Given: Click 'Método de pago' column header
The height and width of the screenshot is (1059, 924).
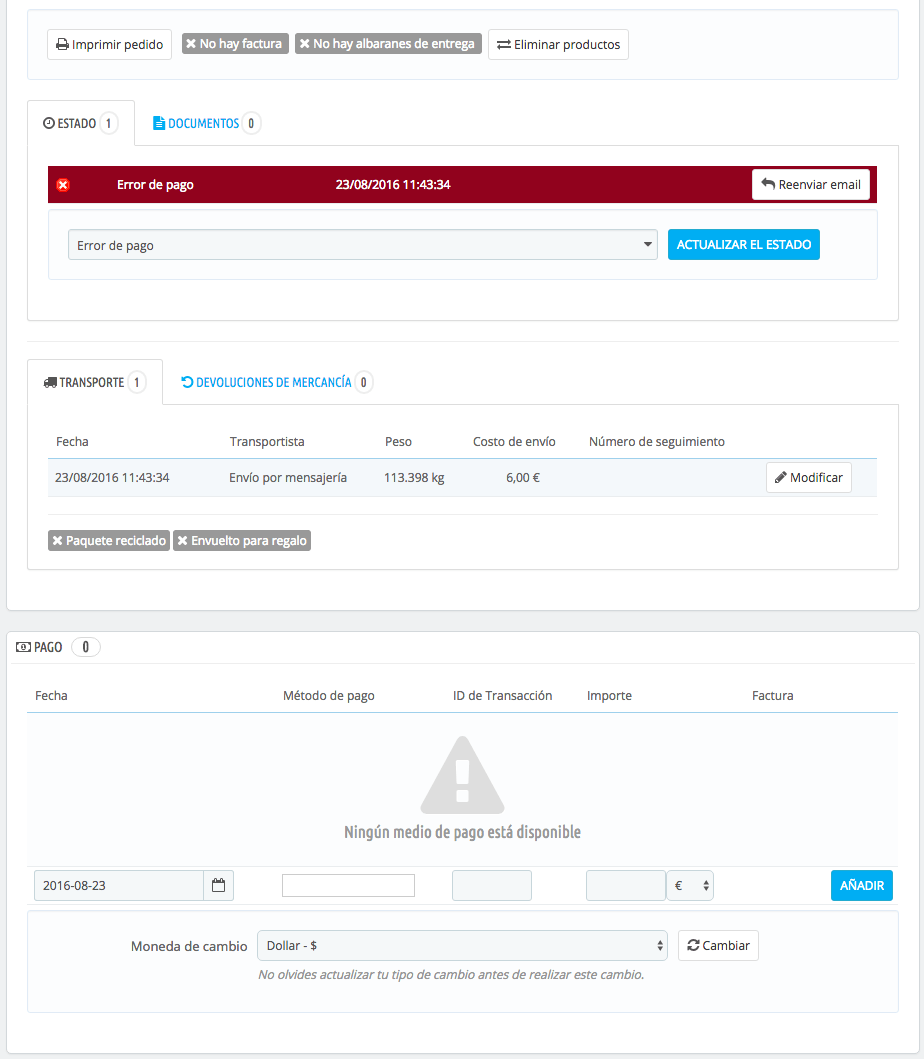Looking at the screenshot, I should click(x=328, y=696).
